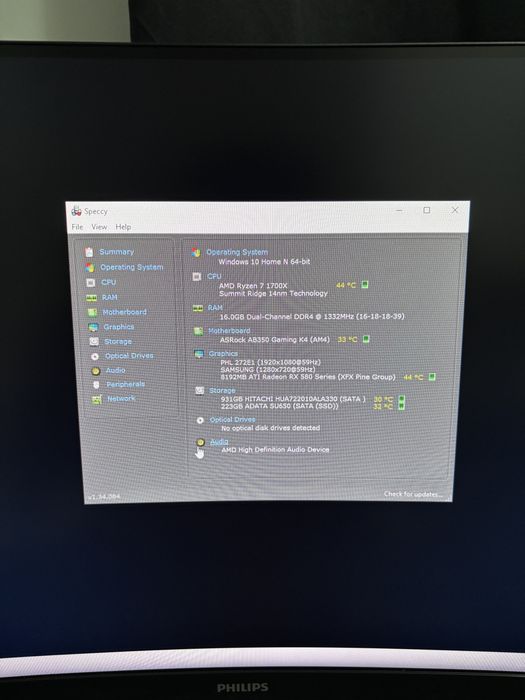Click Windows 10 Home N 64-bit text
The height and width of the screenshot is (700, 525).
(x=264, y=262)
